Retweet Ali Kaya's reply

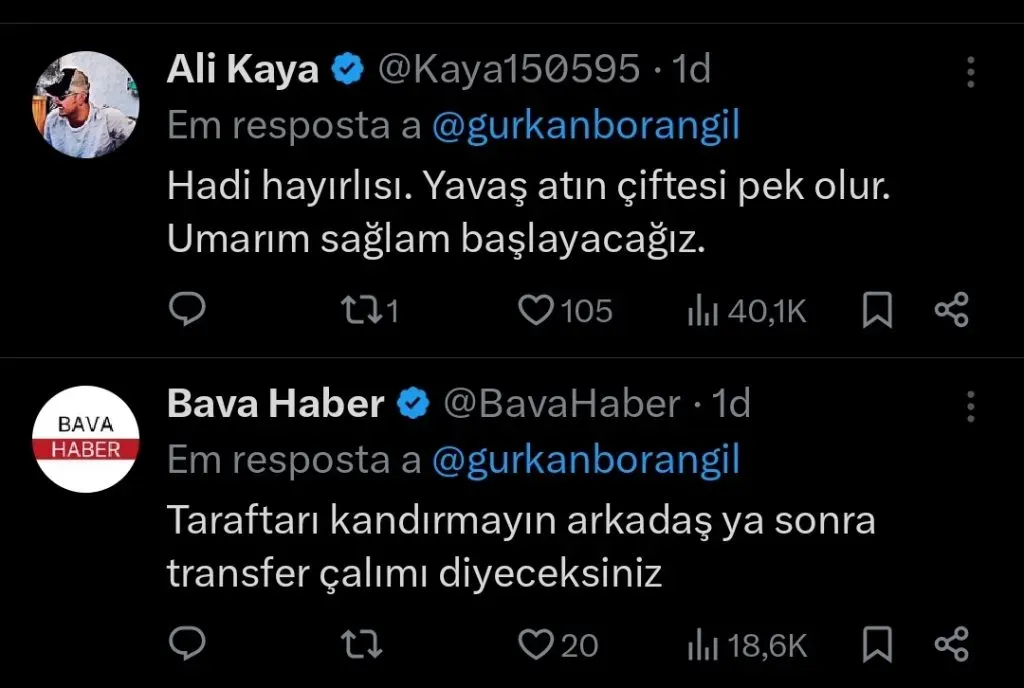370,311
